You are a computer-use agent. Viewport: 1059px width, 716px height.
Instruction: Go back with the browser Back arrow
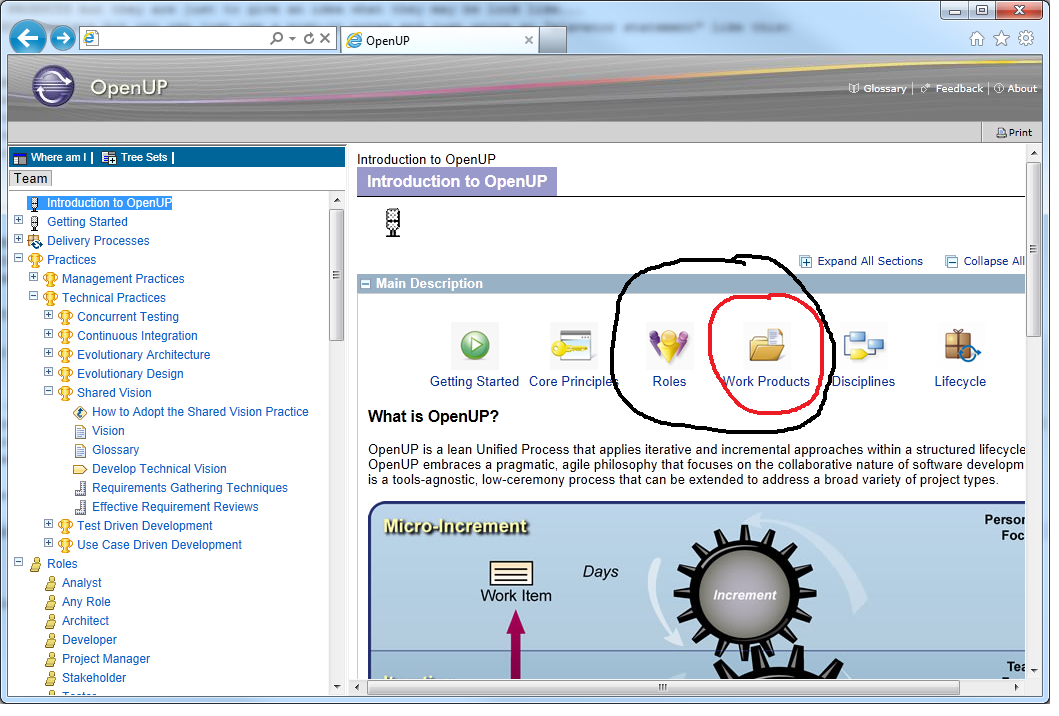[x=28, y=38]
